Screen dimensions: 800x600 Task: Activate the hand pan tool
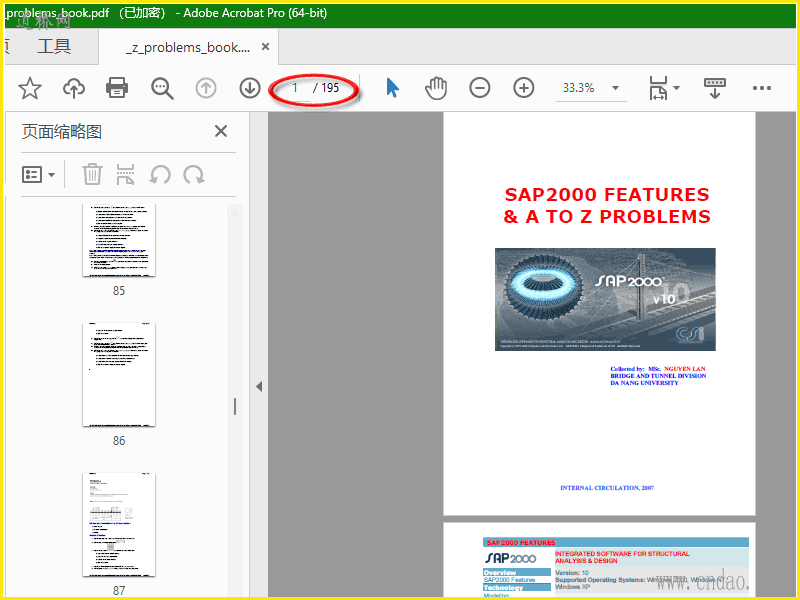pos(436,88)
